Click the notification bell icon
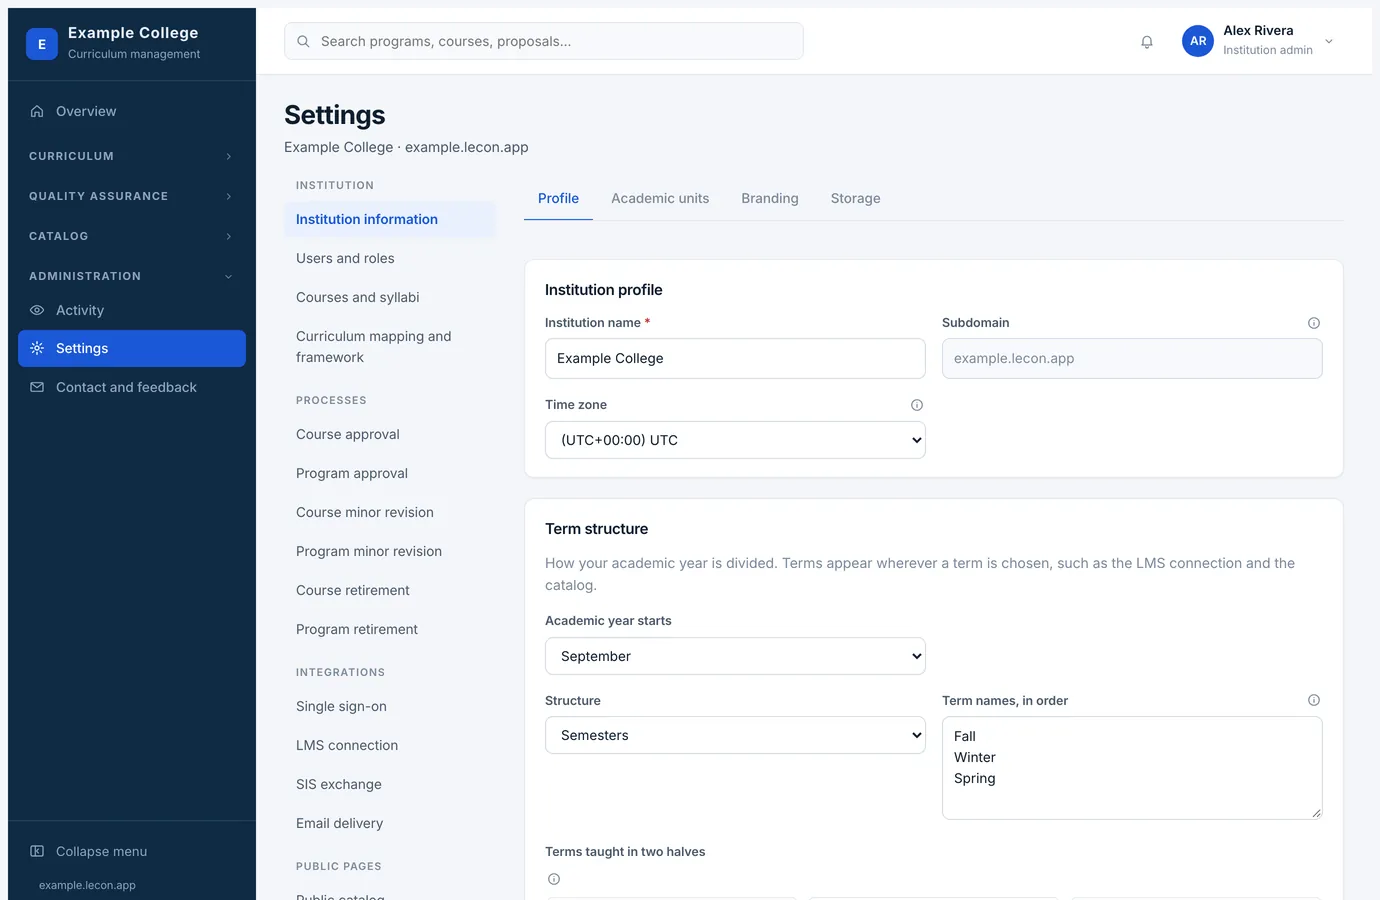 click(1147, 42)
